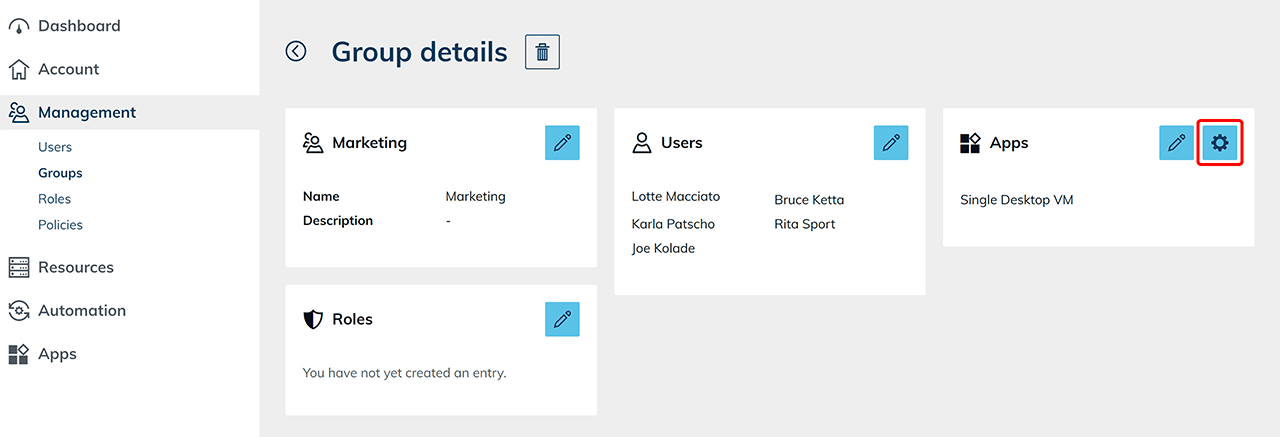Collapse the Management sidebar section
Image resolution: width=1280 pixels, height=437 pixels.
[x=87, y=113]
